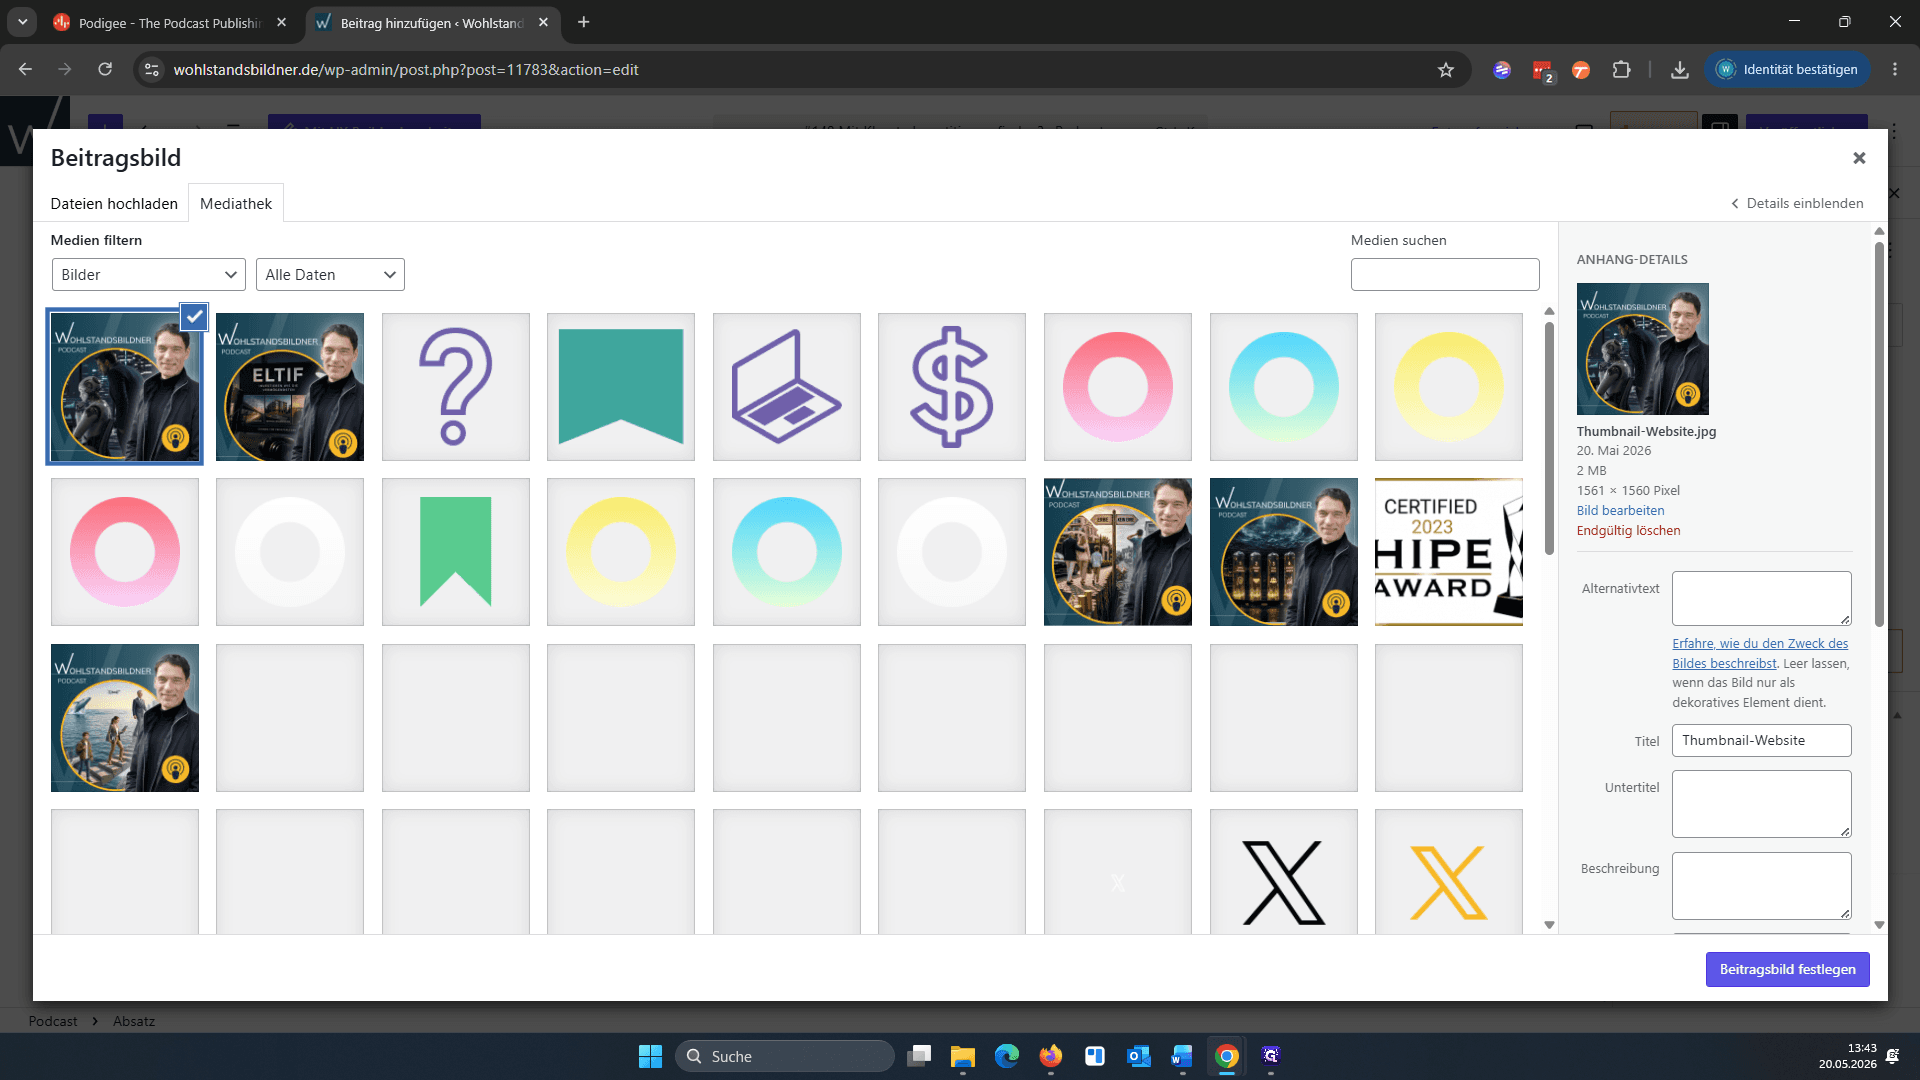Screen dimensions: 1920x1080
Task: Reload the current page
Action: 105,69
